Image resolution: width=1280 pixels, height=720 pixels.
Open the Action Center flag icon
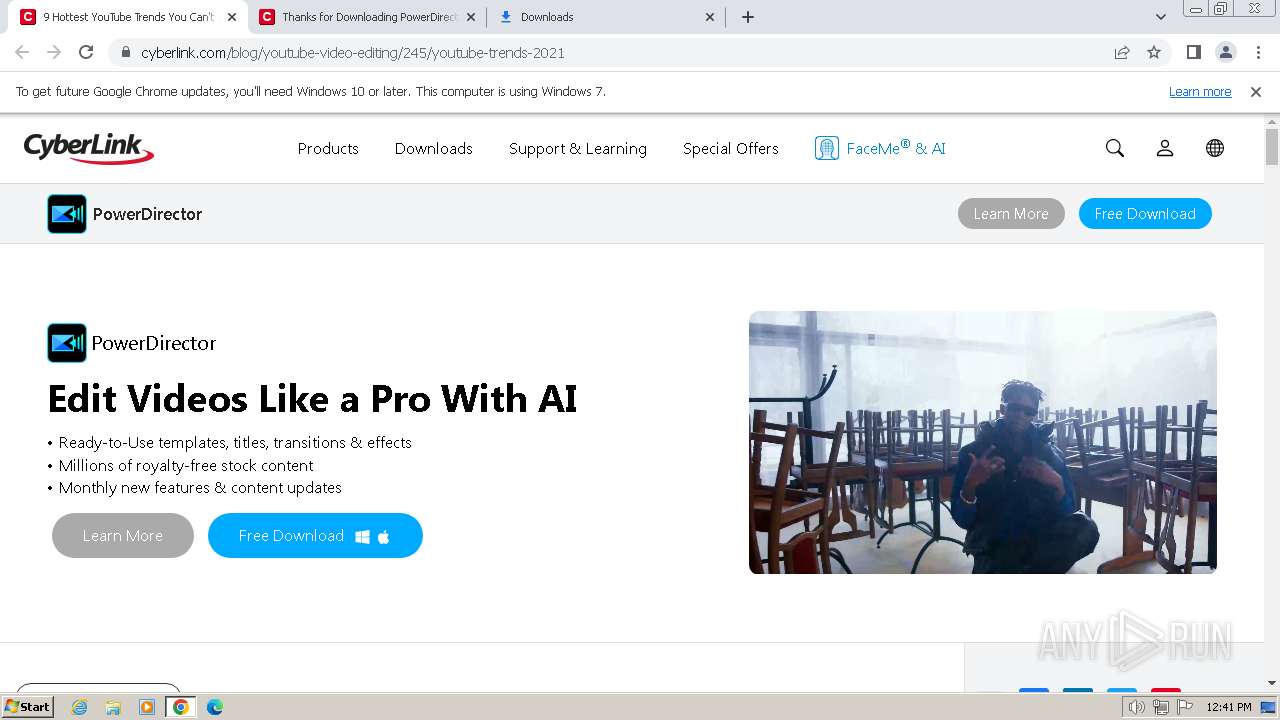click(1185, 707)
